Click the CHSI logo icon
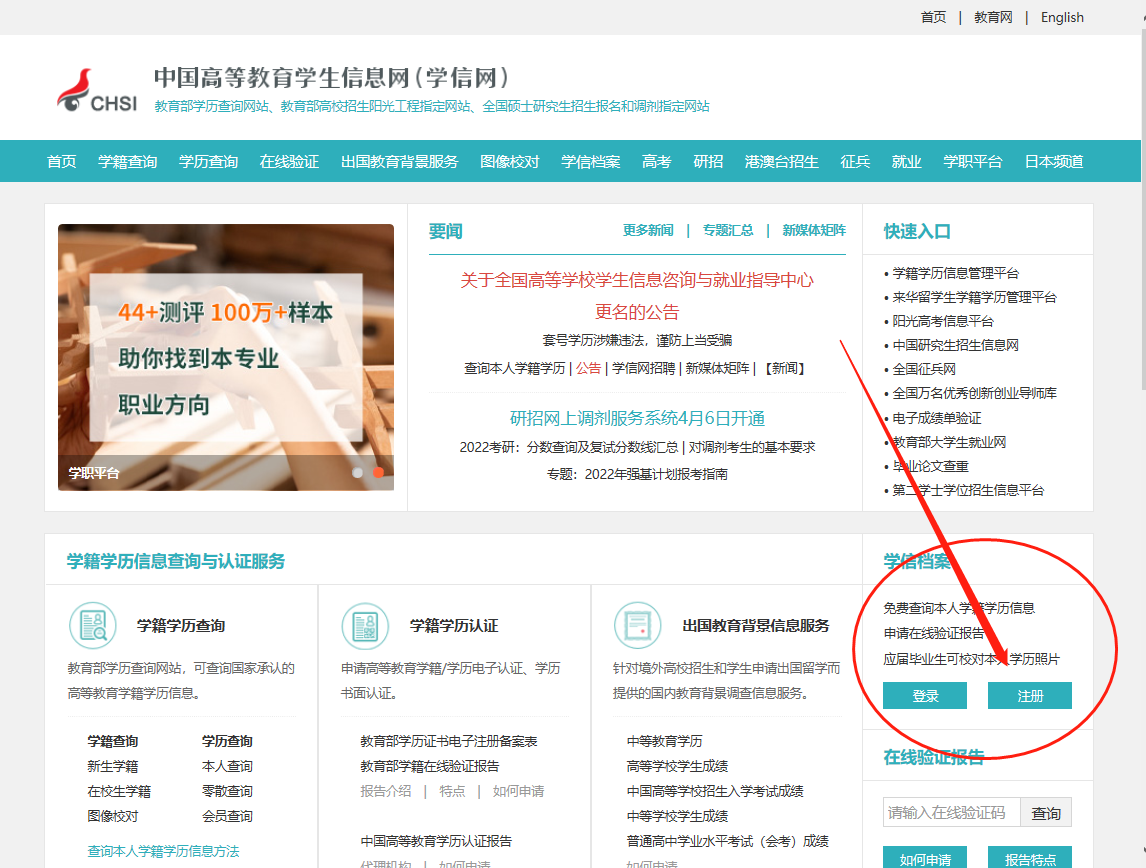The image size is (1146, 868). tap(96, 90)
